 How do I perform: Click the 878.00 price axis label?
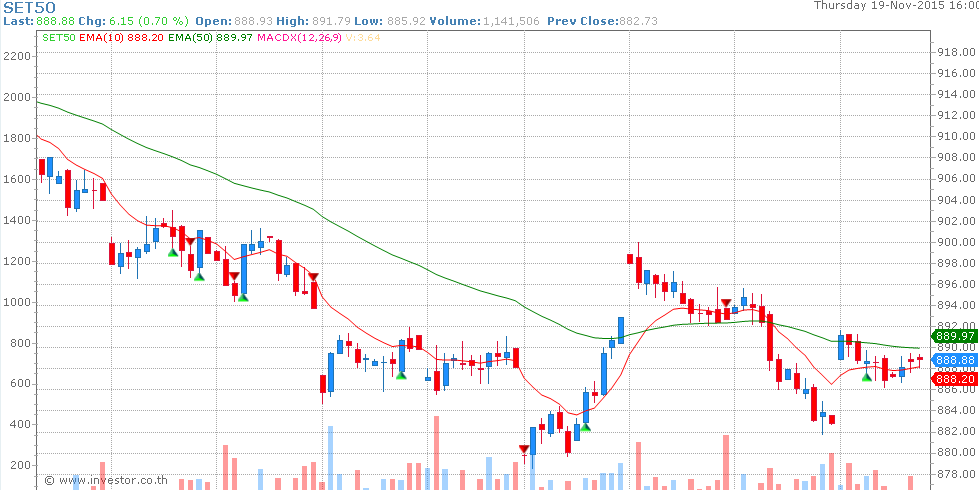pyautogui.click(x=957, y=474)
